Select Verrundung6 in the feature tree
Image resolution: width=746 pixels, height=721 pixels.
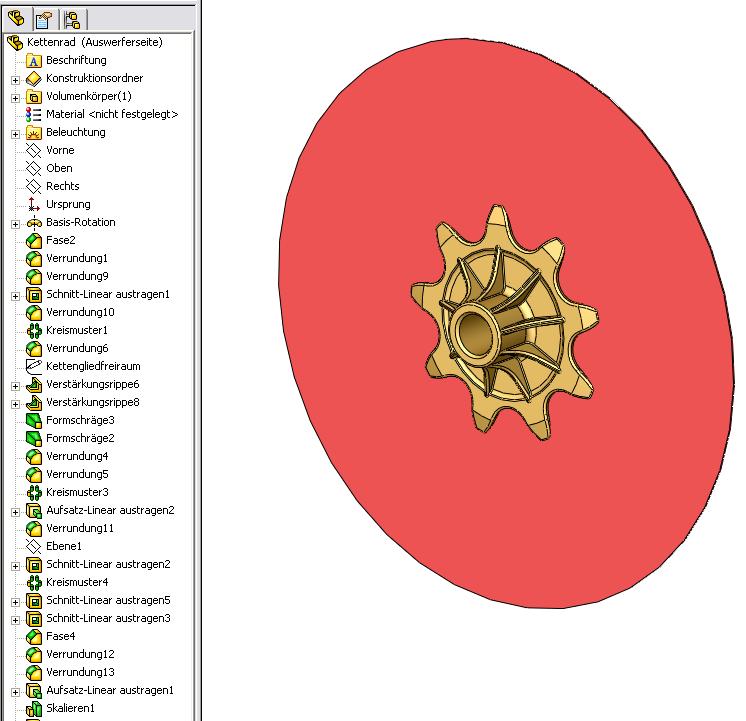click(77, 348)
